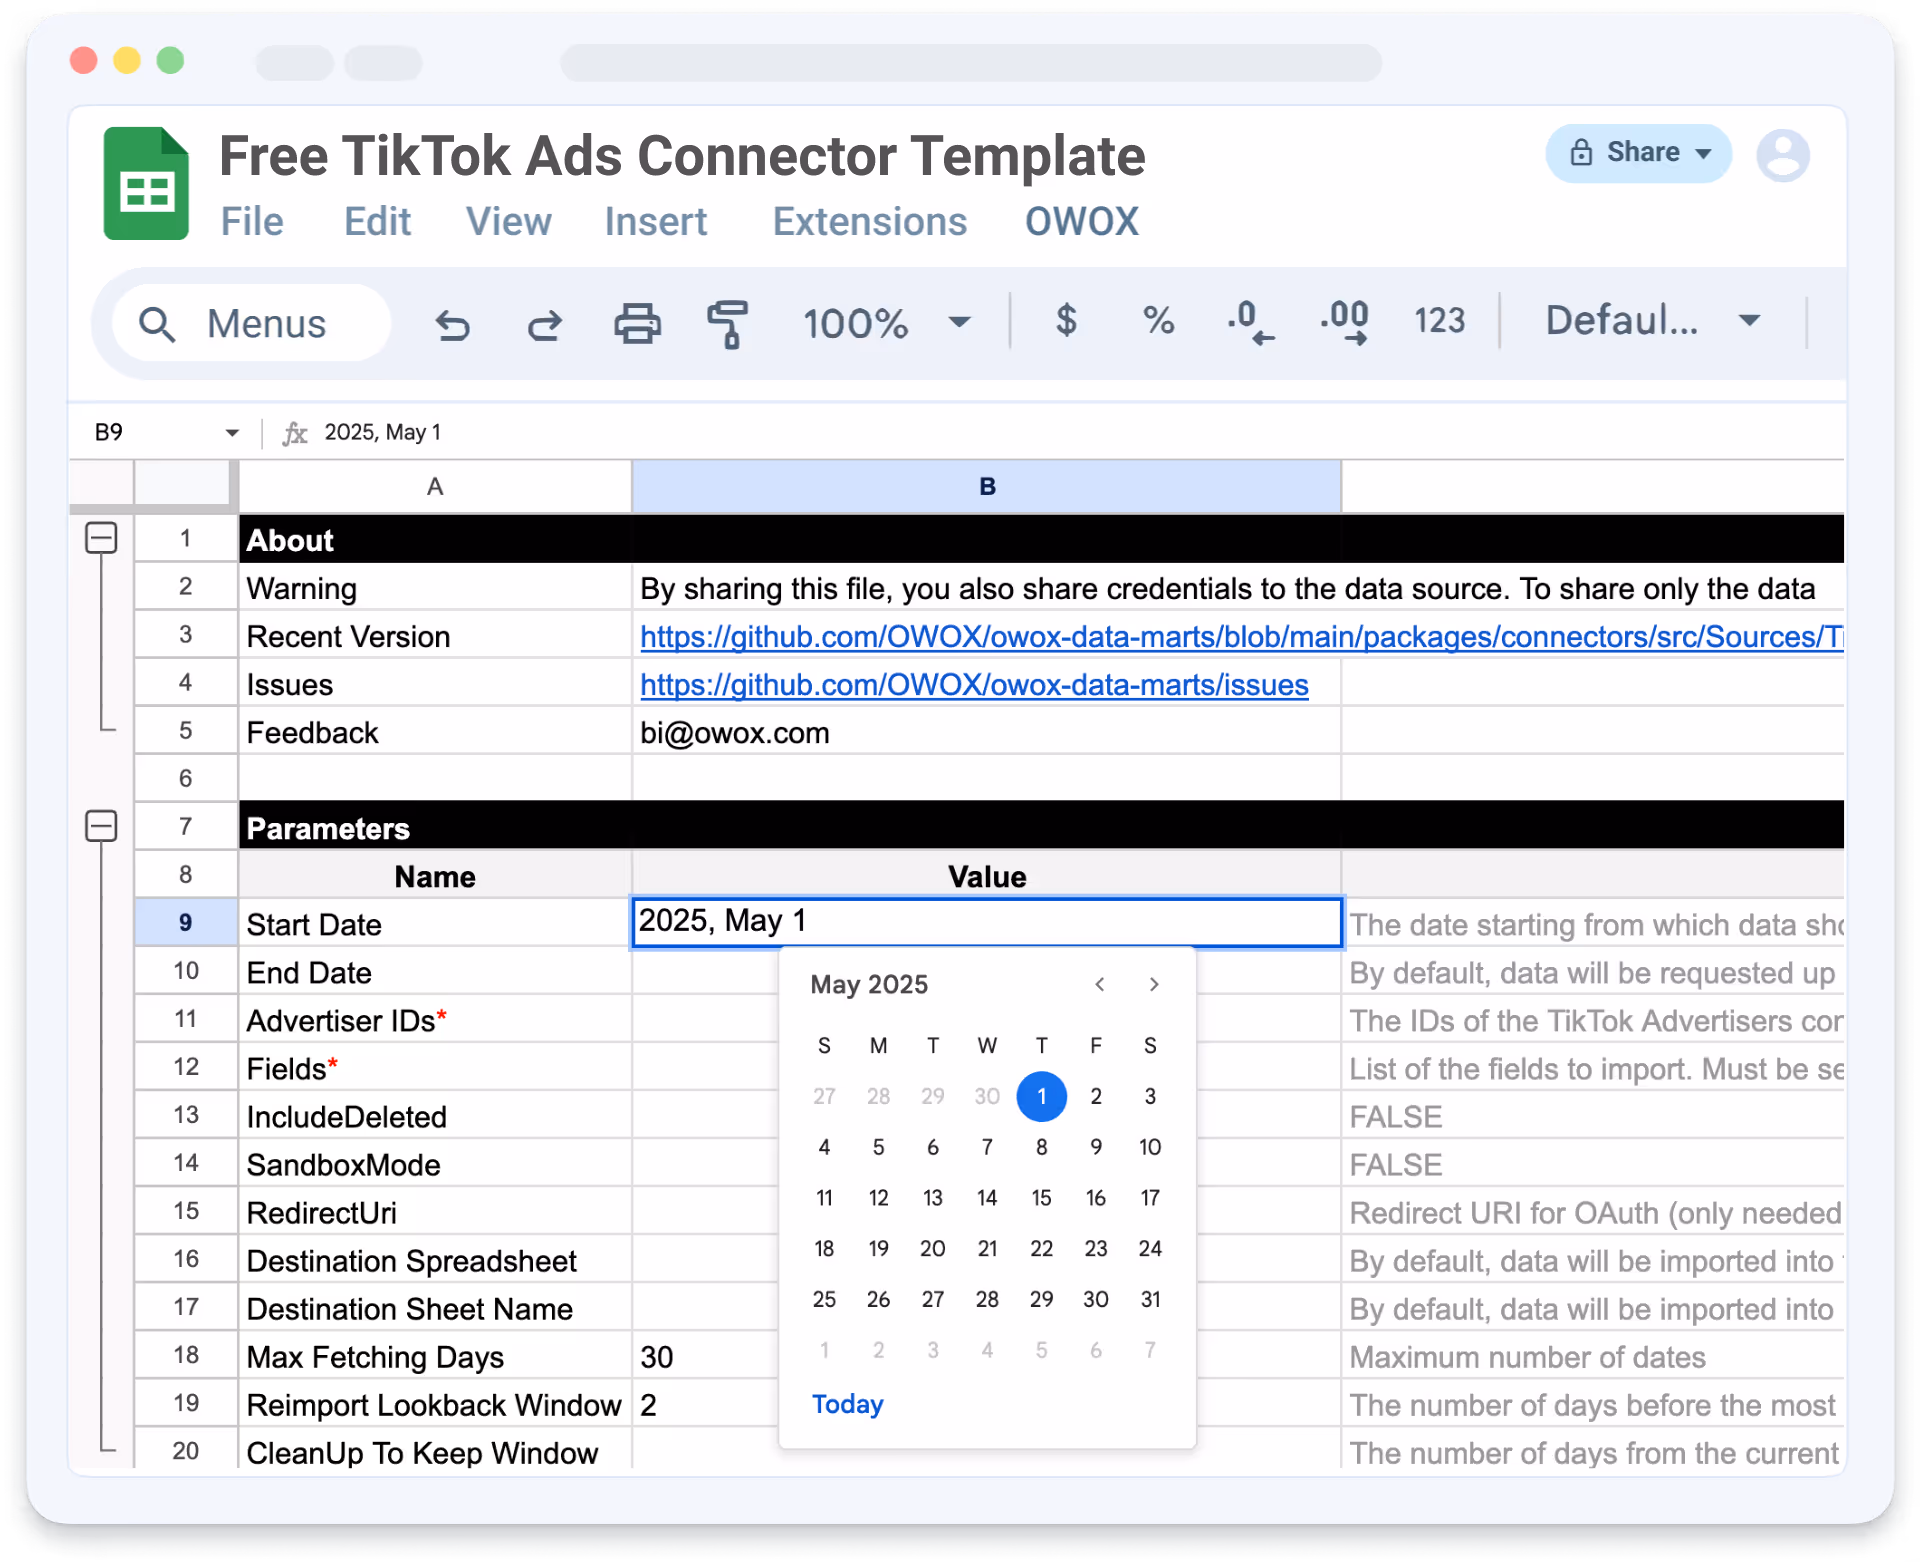
Task: Click the undo arrow icon
Action: 452,324
